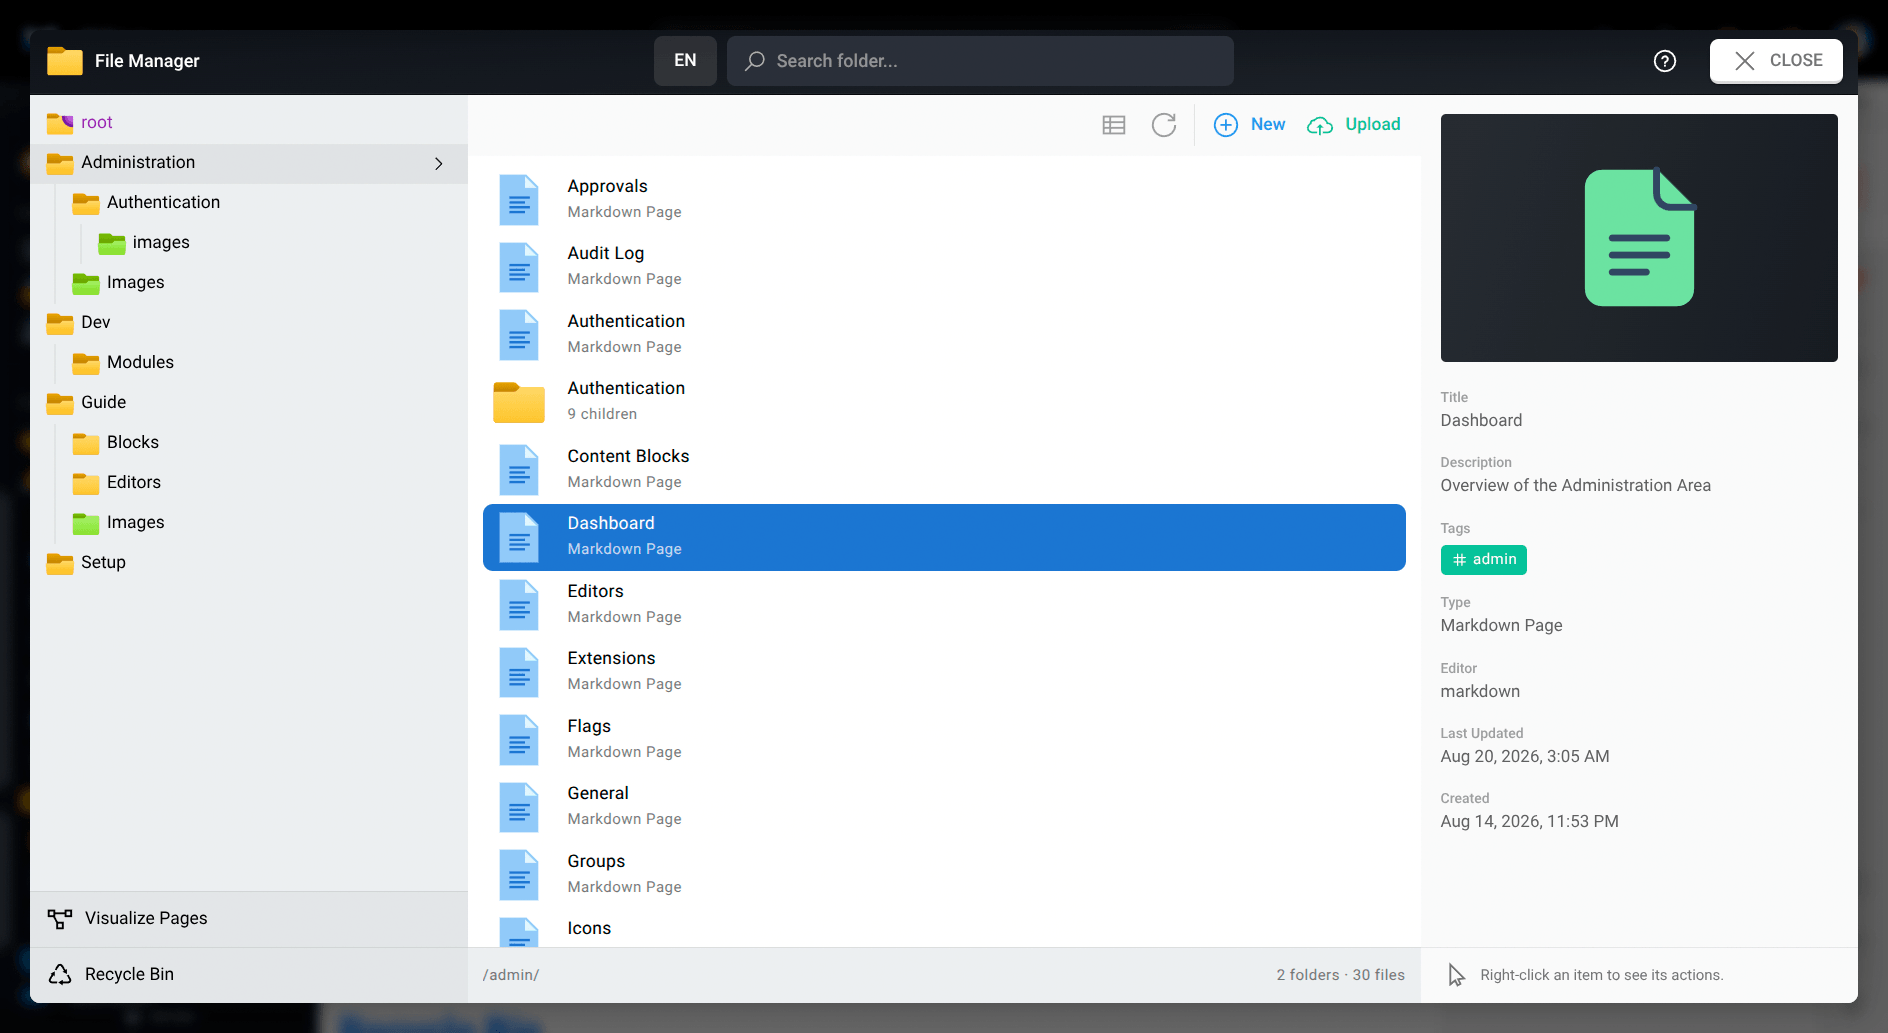Viewport: 1888px width, 1033px height.
Task: Click the refresh folder icon
Action: click(1164, 125)
